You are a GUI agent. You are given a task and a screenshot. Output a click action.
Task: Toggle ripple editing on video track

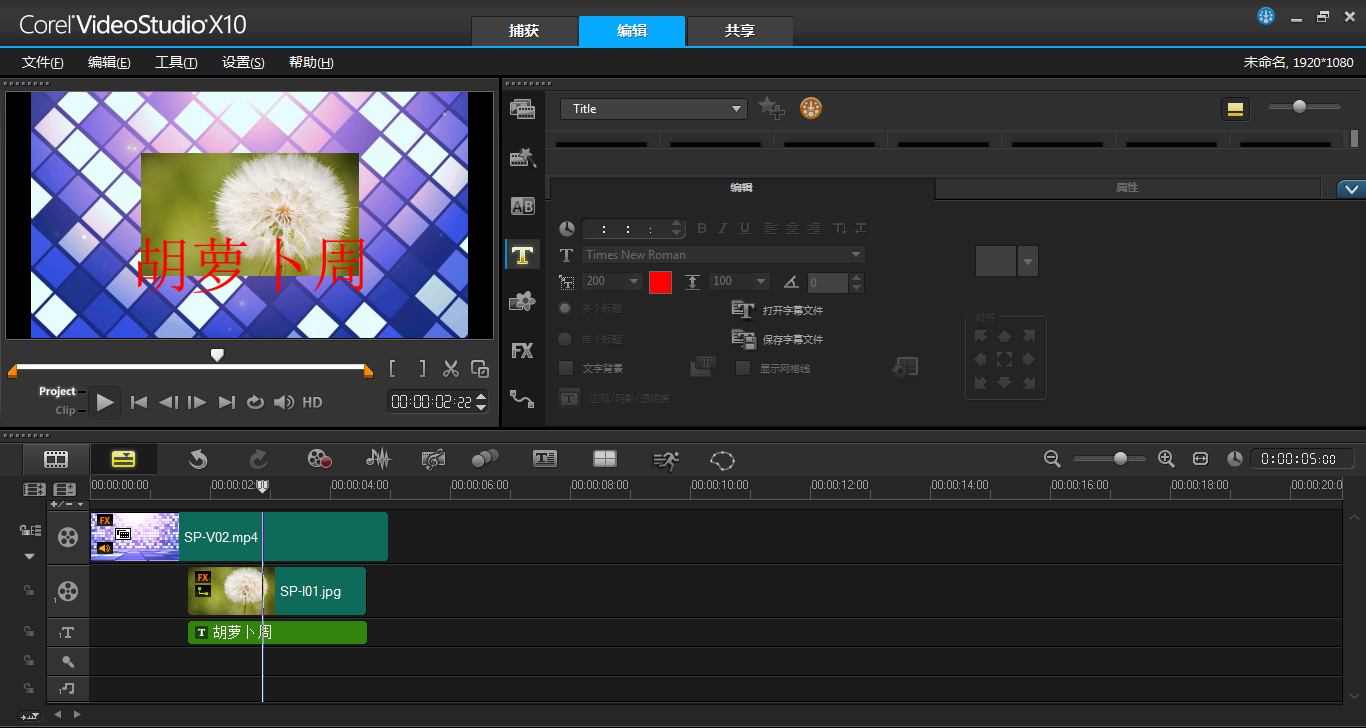[x=30, y=530]
